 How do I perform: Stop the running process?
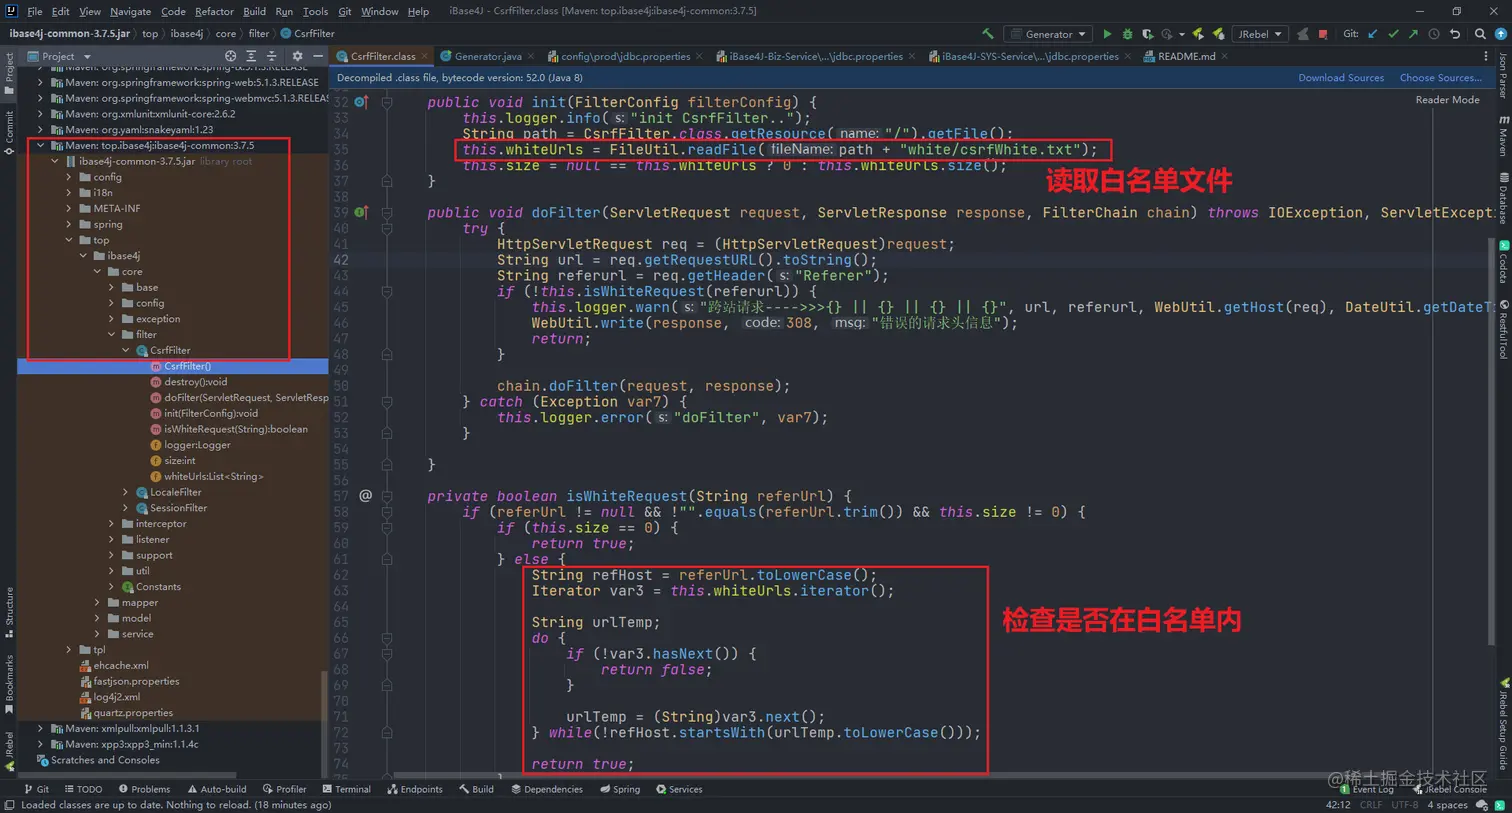pyautogui.click(x=1323, y=34)
